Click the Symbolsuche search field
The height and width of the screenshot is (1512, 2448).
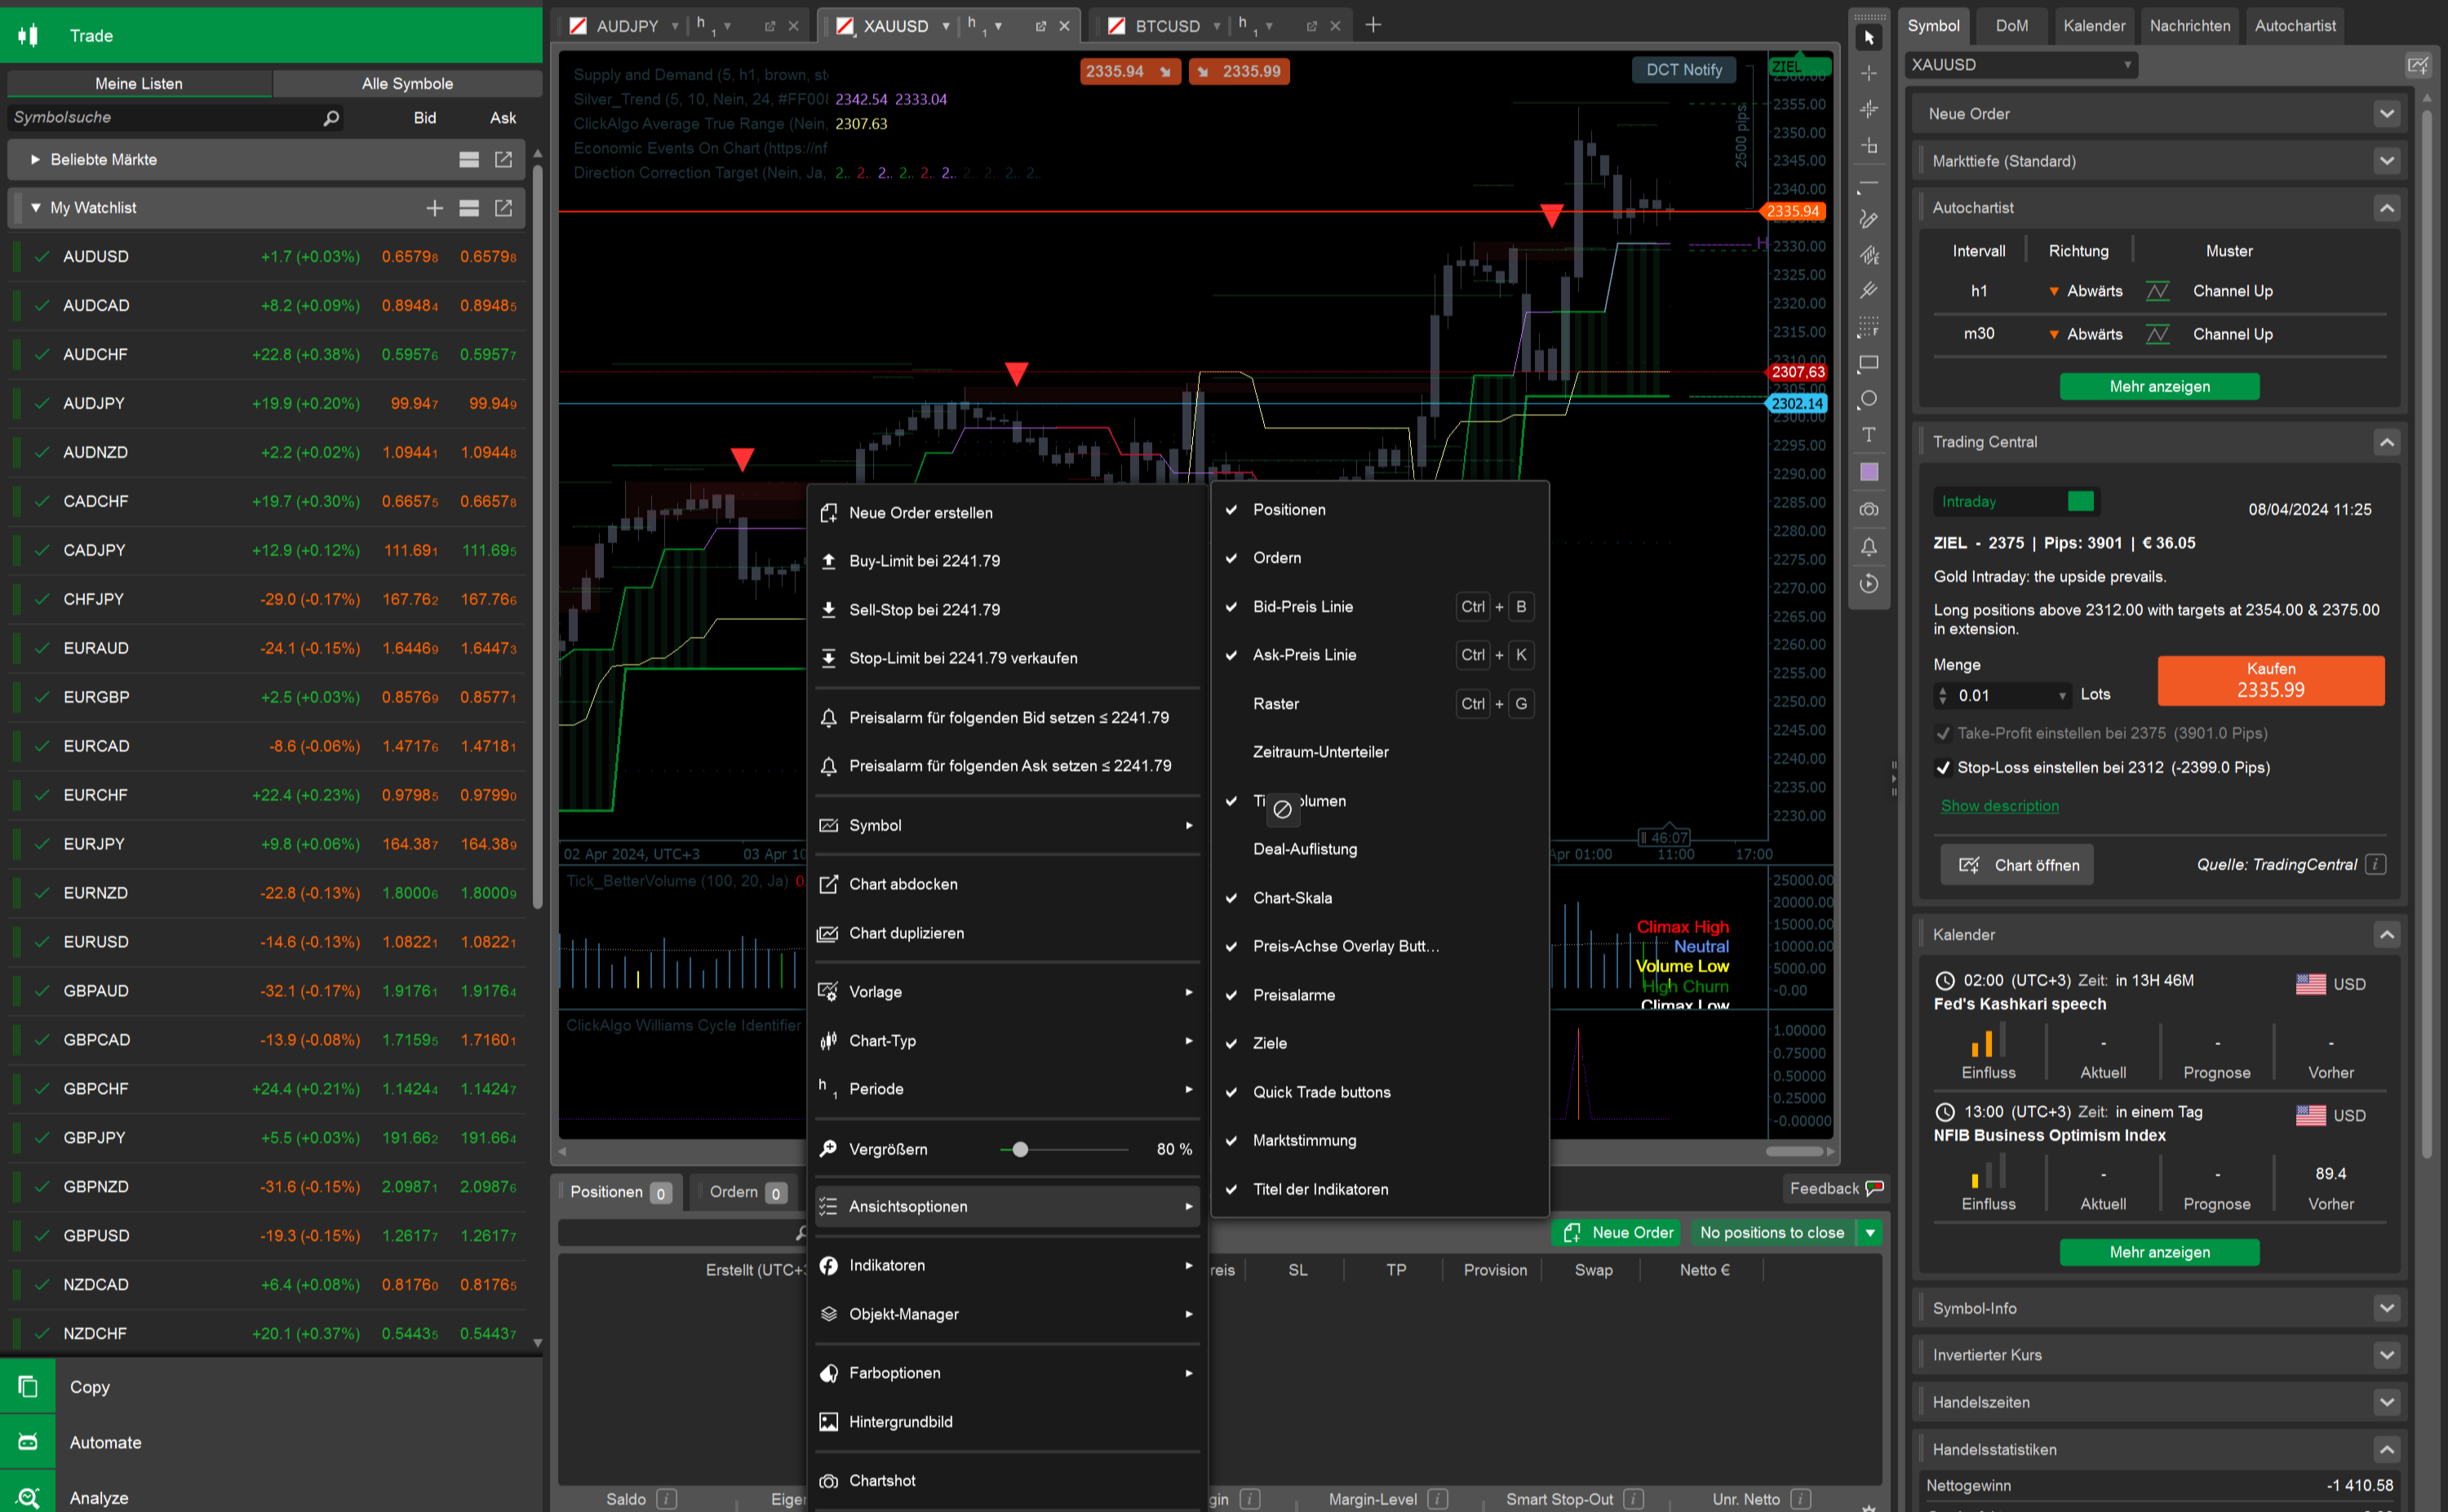click(x=176, y=118)
